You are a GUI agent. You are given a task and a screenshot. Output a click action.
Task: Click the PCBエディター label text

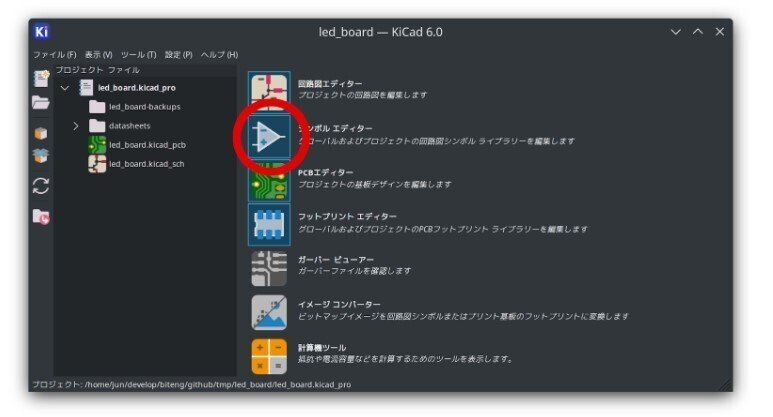(325, 173)
